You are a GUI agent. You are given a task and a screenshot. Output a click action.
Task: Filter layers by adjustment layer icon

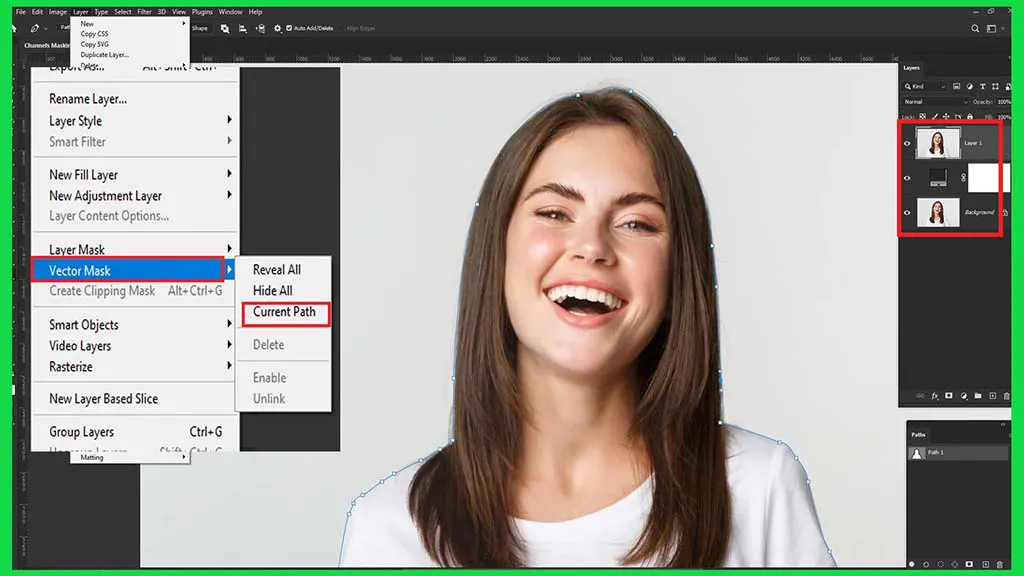(969, 86)
